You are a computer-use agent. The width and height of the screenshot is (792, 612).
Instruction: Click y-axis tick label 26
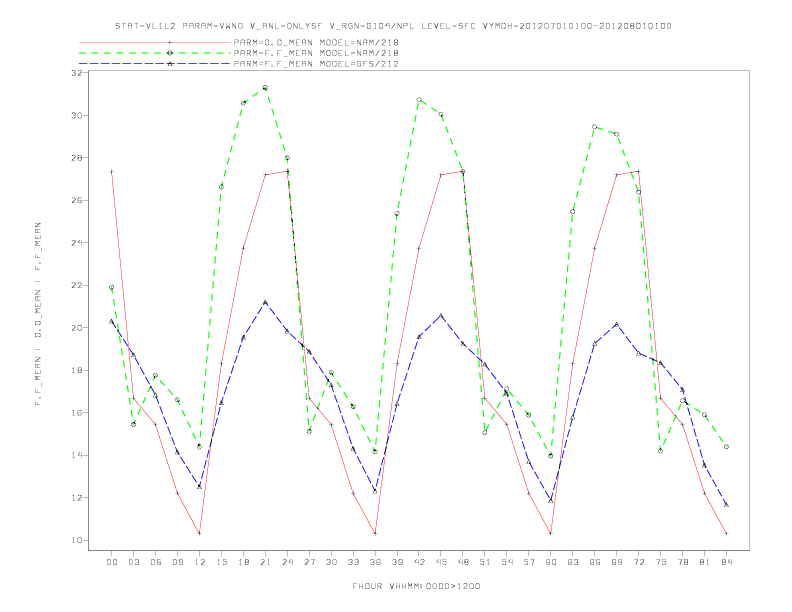(x=77, y=200)
